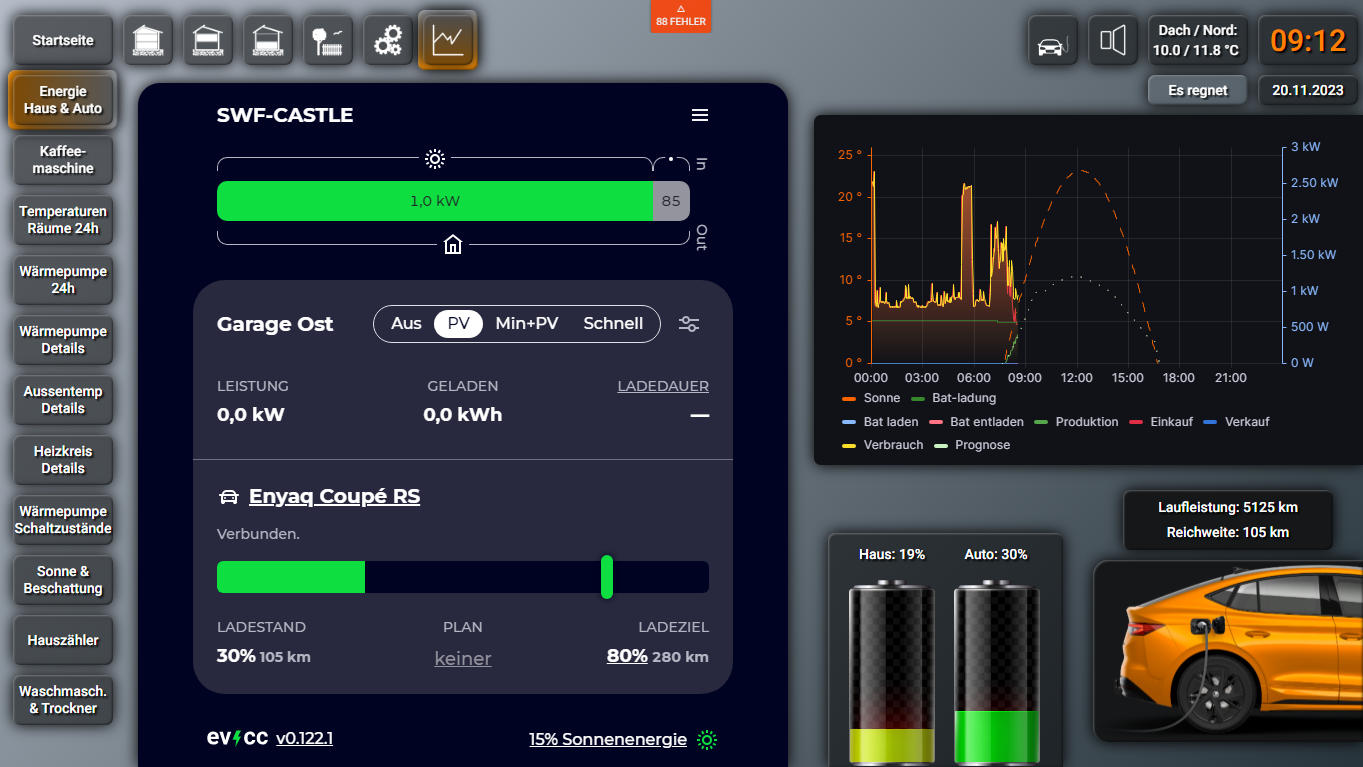Screen dimensions: 1363x767
Task: Open the Kaffeemaschine page
Action: point(63,160)
